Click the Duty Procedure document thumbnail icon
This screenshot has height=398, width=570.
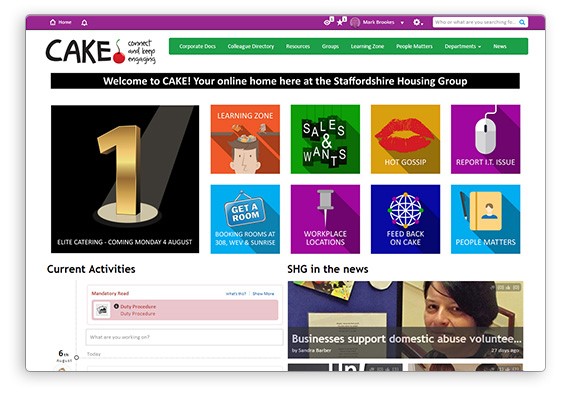pyautogui.click(x=102, y=310)
